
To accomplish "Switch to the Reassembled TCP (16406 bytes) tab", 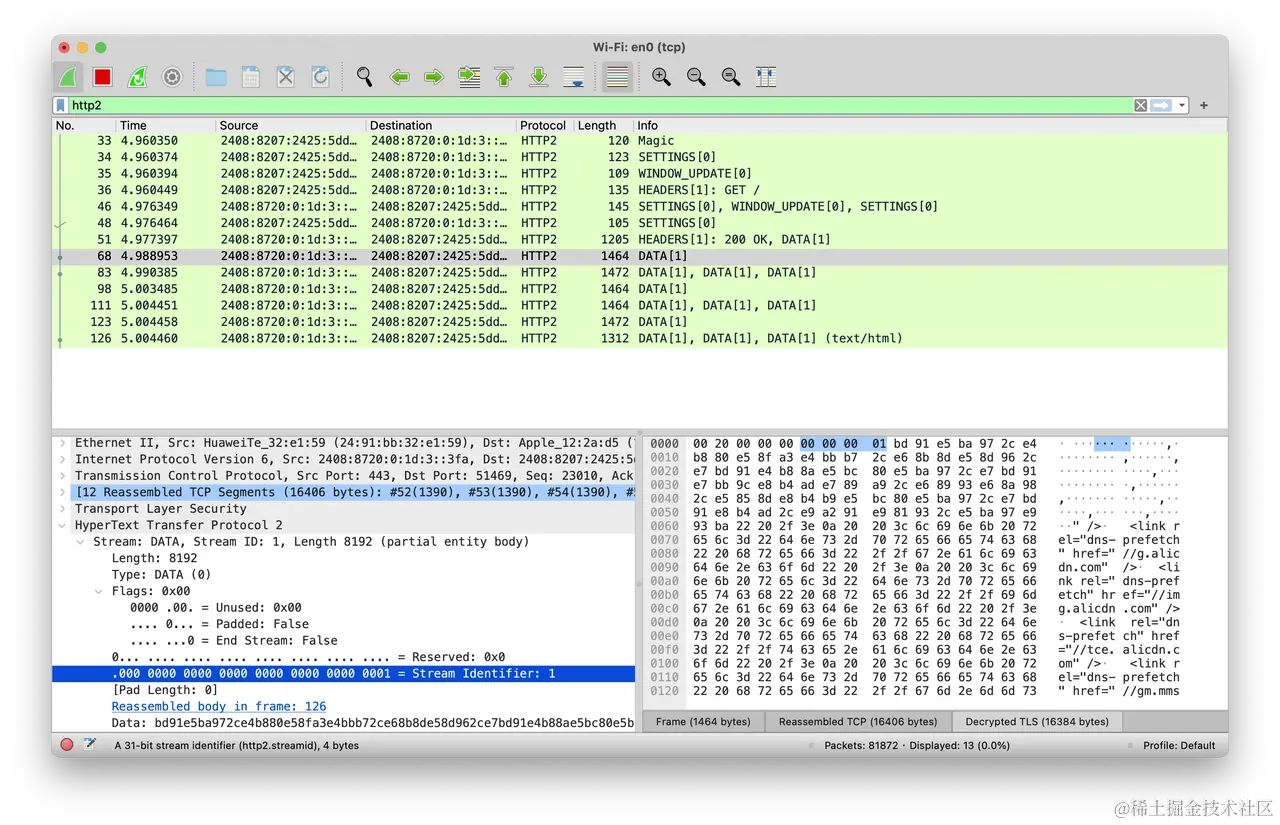I will point(858,721).
